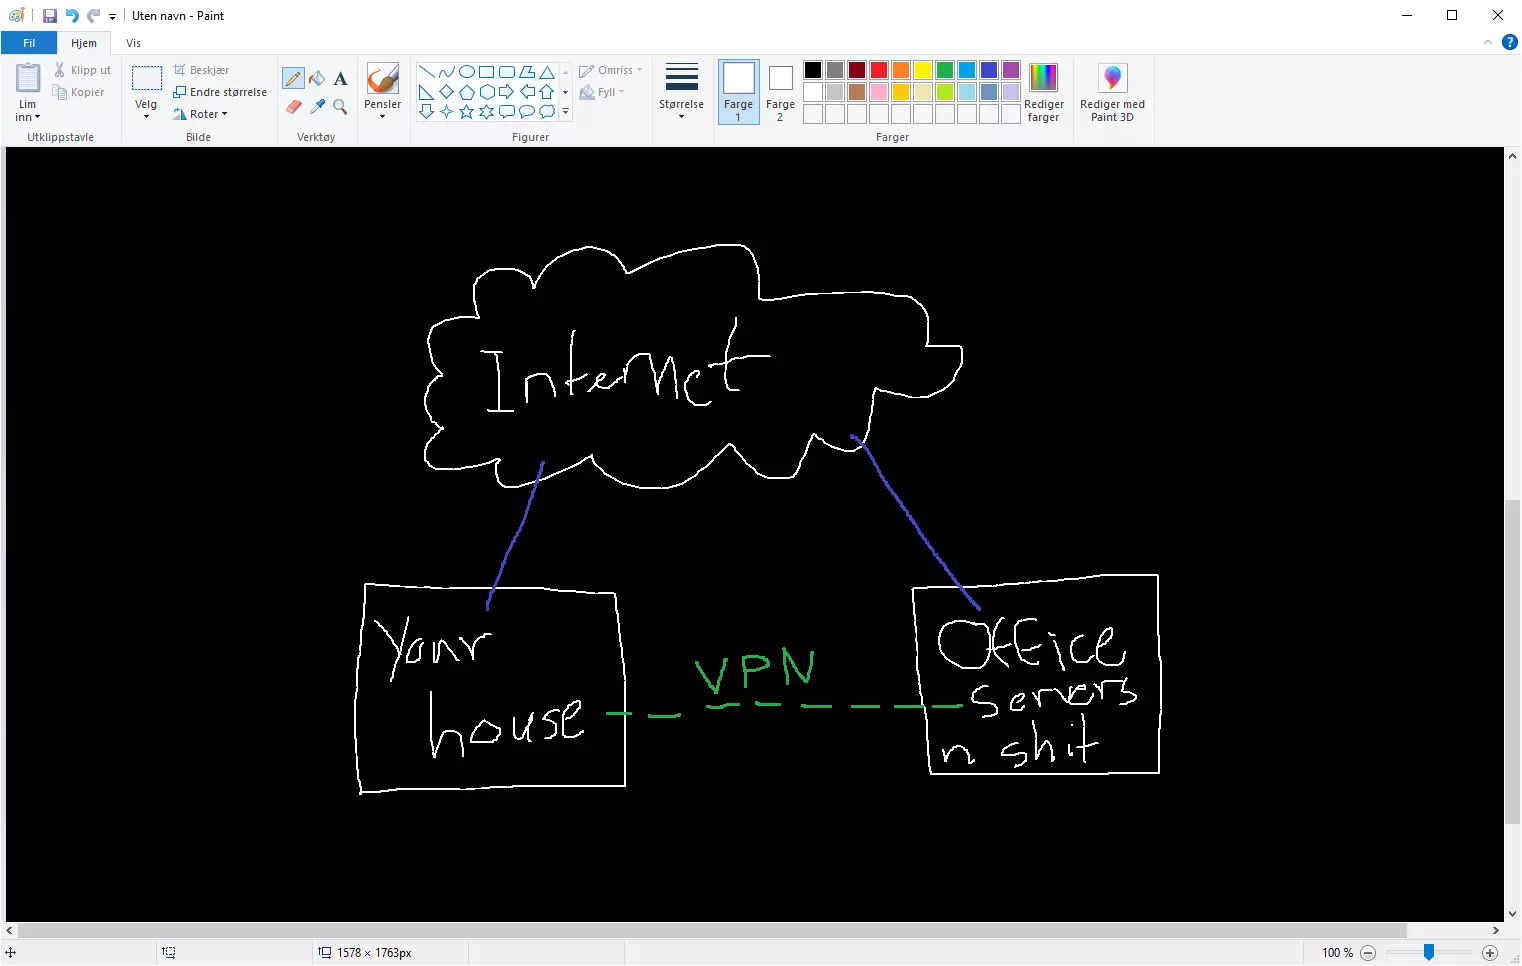Screen dimensions: 1522x966
Task: Choose the right arrow shape
Action: tap(507, 92)
